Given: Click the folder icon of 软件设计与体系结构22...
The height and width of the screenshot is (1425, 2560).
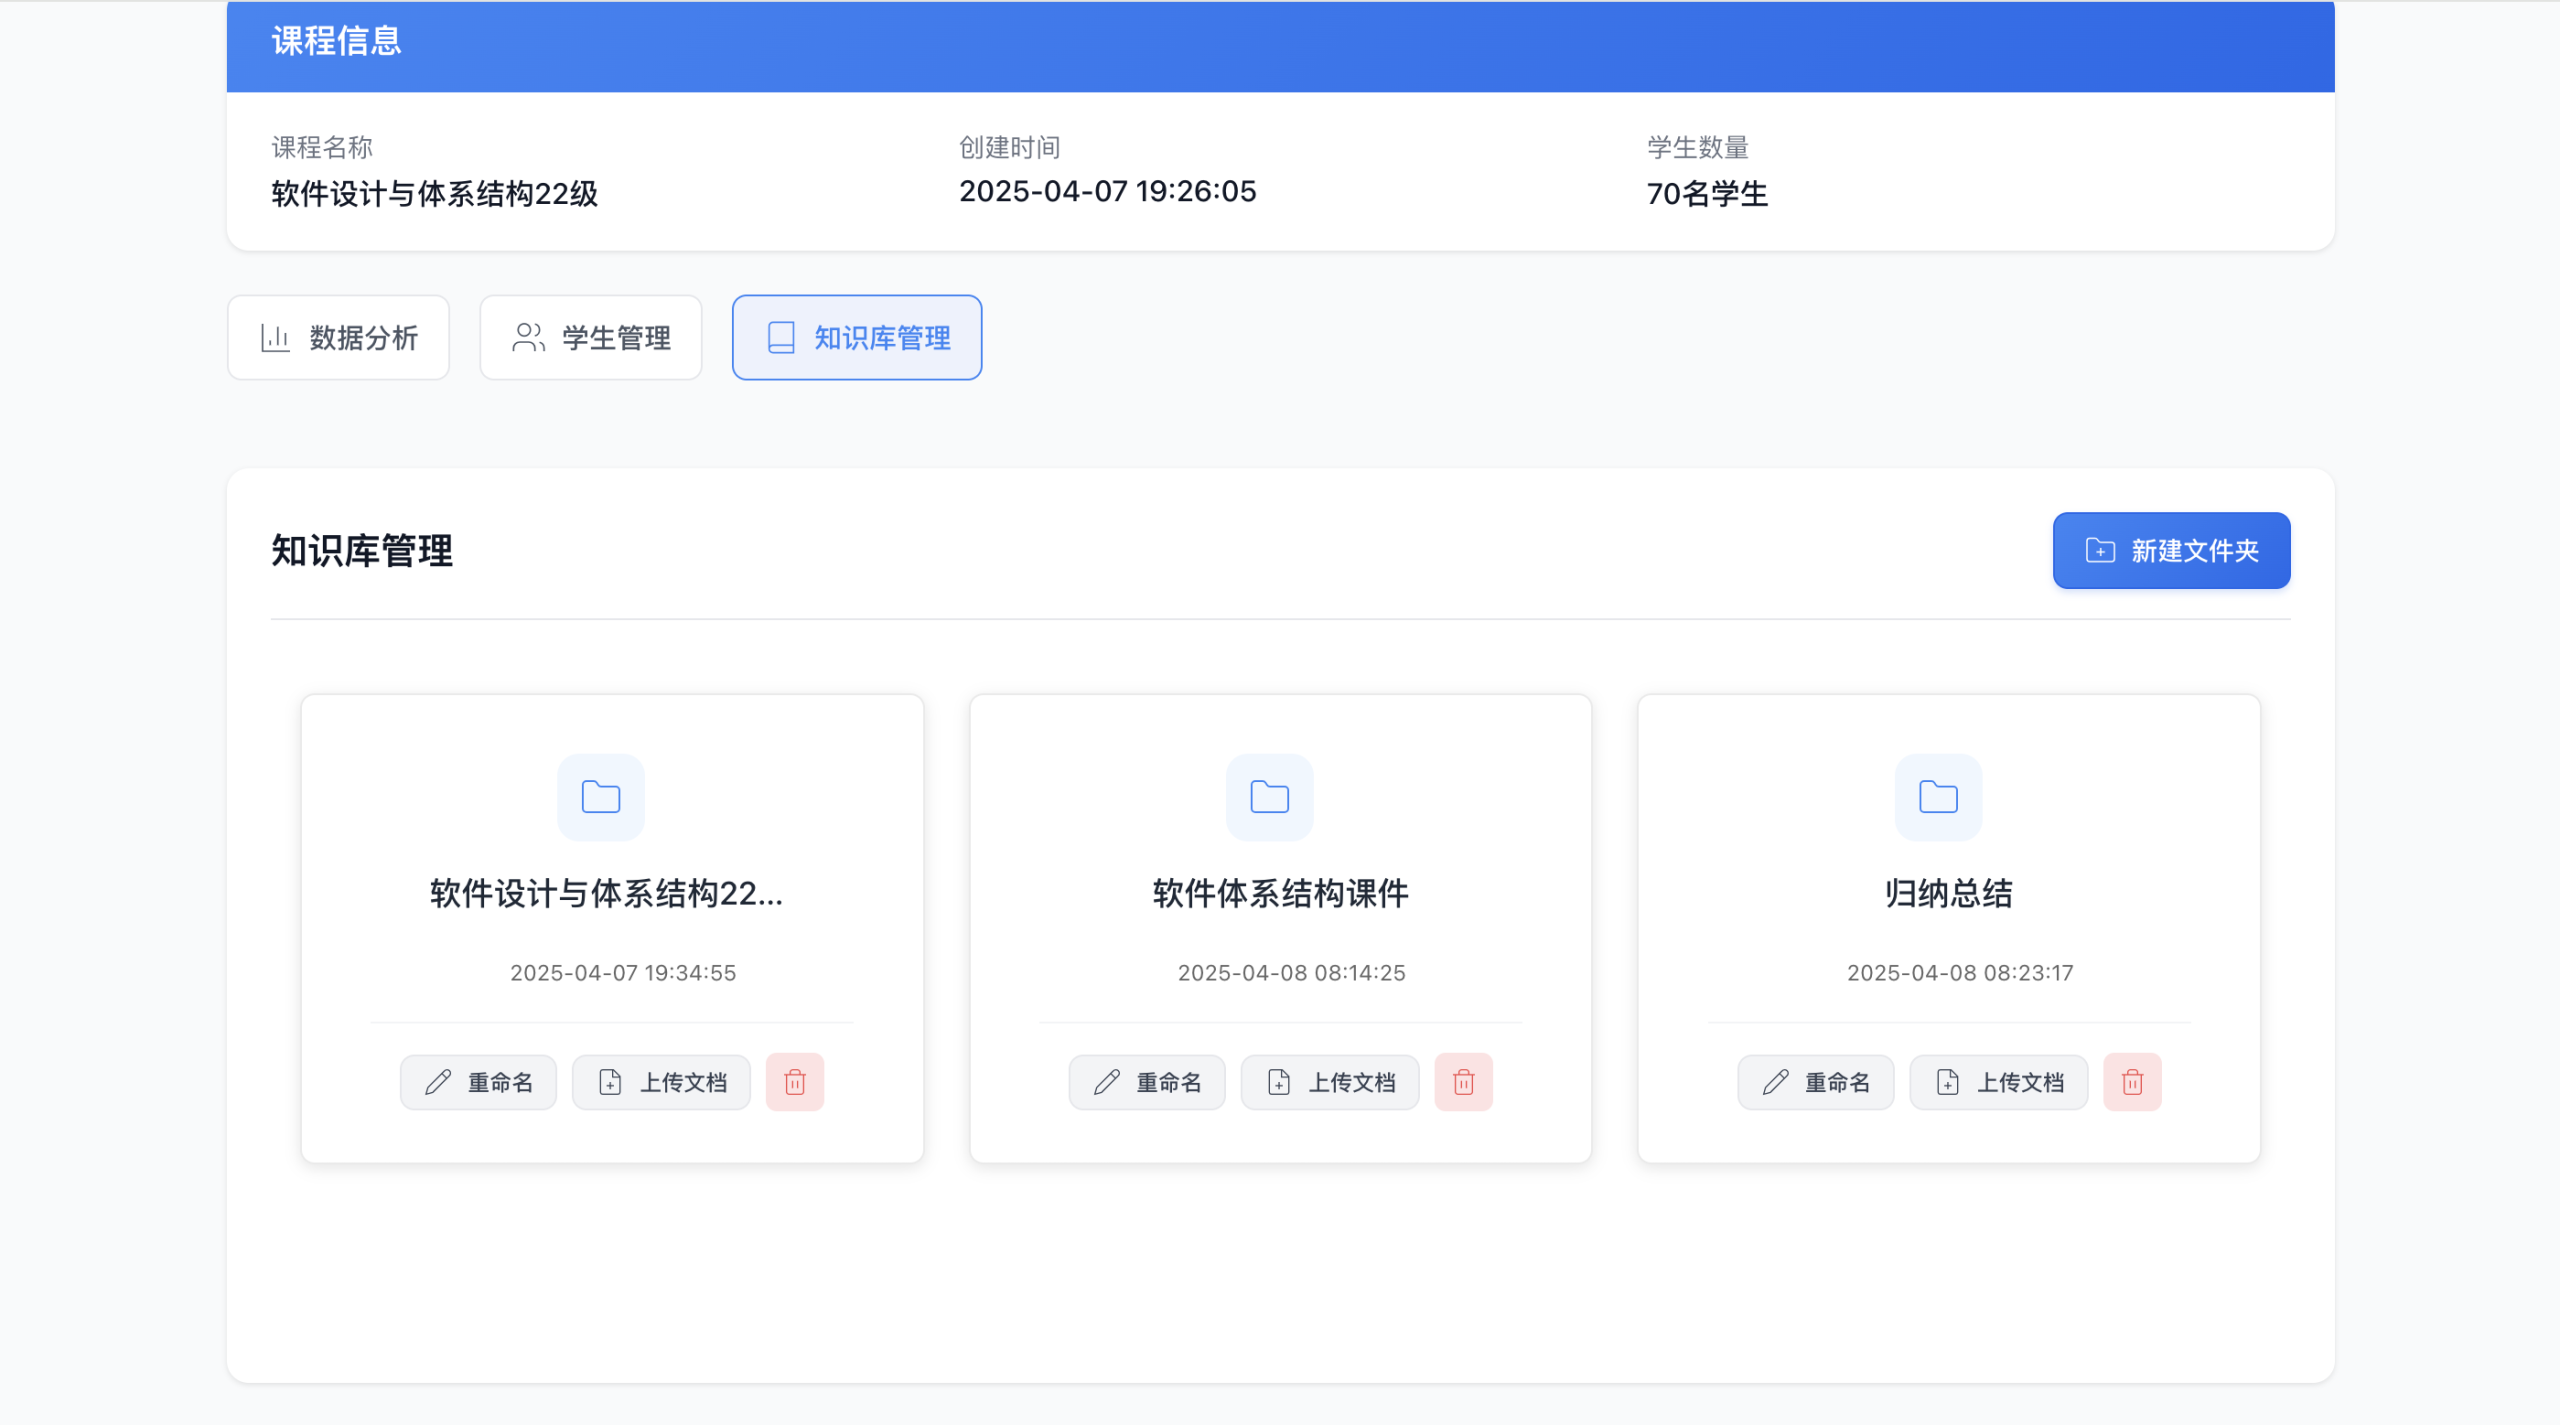Looking at the screenshot, I should 600,797.
